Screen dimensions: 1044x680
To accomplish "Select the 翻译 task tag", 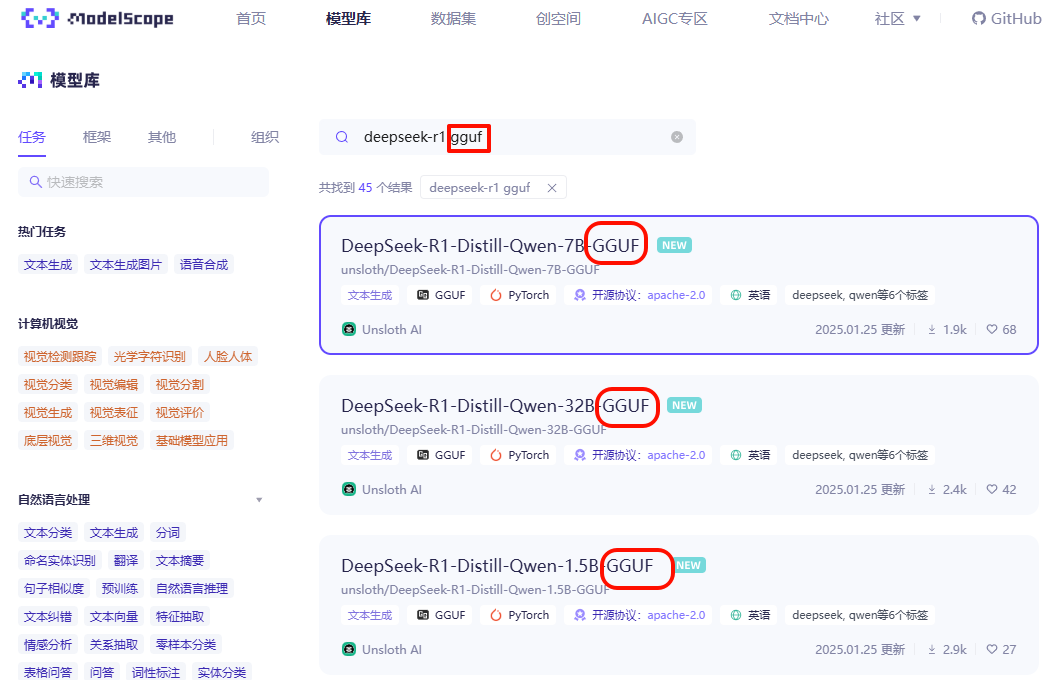I will point(126,560).
